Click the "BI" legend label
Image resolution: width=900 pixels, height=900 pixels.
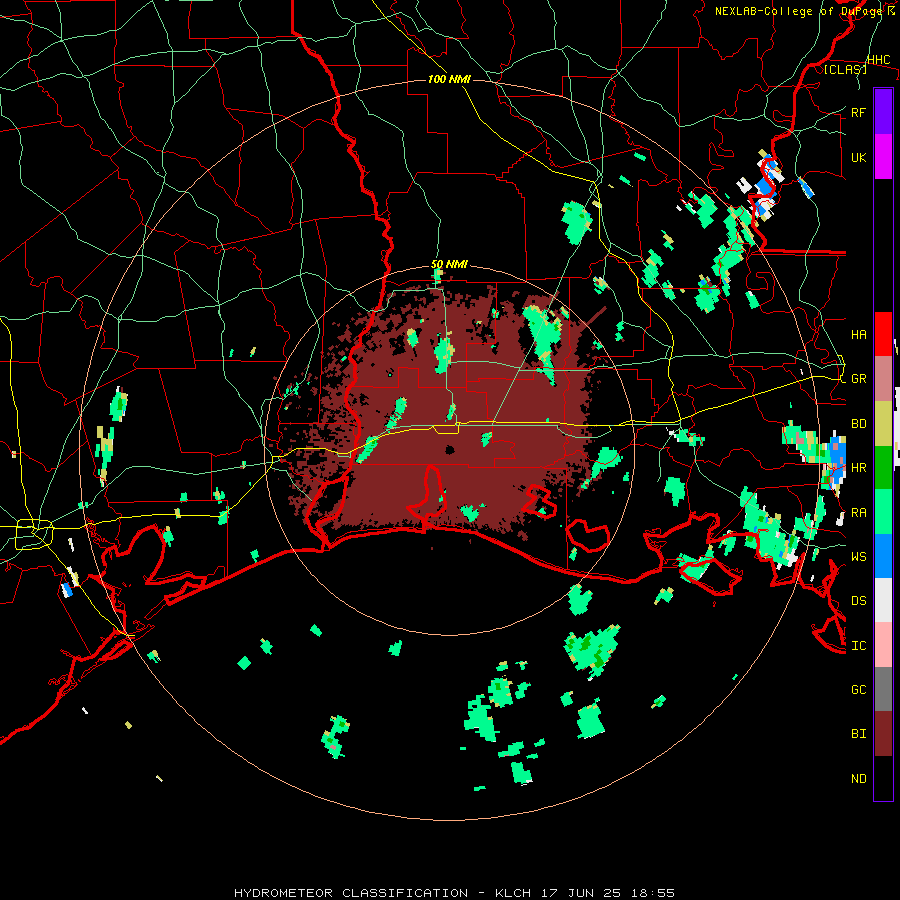pyautogui.click(x=858, y=734)
